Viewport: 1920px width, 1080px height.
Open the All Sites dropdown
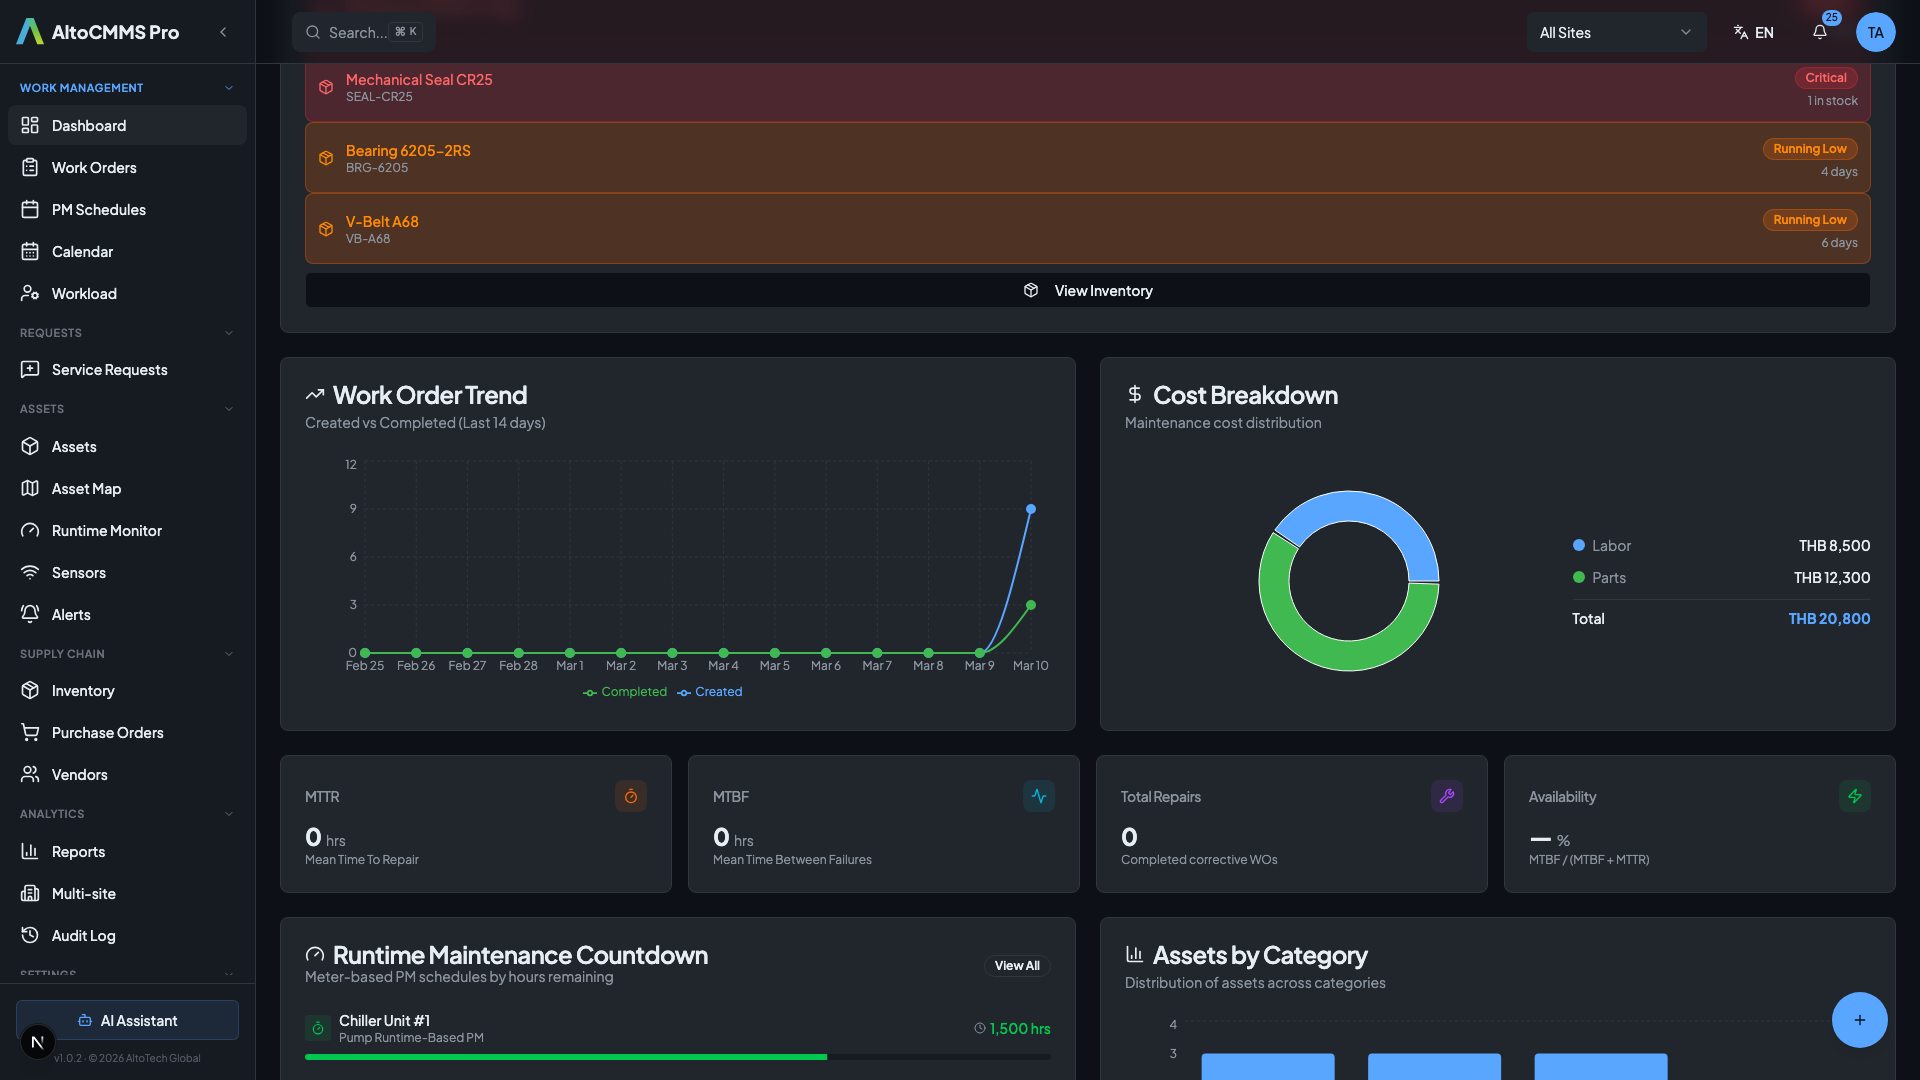click(x=1615, y=32)
